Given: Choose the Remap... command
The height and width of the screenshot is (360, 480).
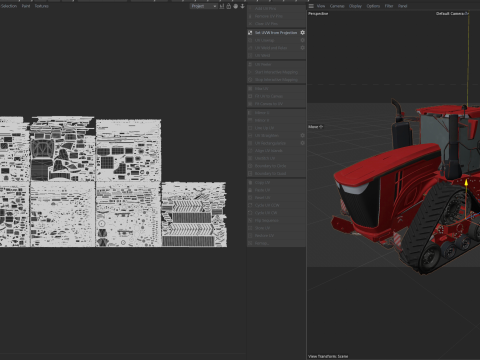Looking at the screenshot, I should 276,243.
